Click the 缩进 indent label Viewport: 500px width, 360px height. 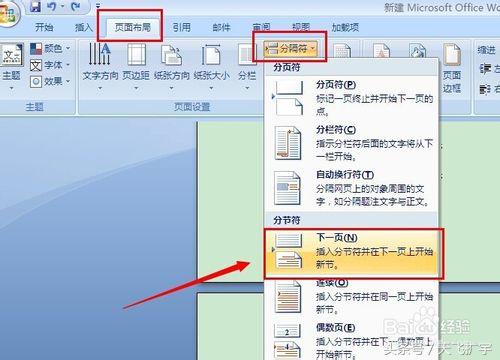pyautogui.click(x=486, y=50)
